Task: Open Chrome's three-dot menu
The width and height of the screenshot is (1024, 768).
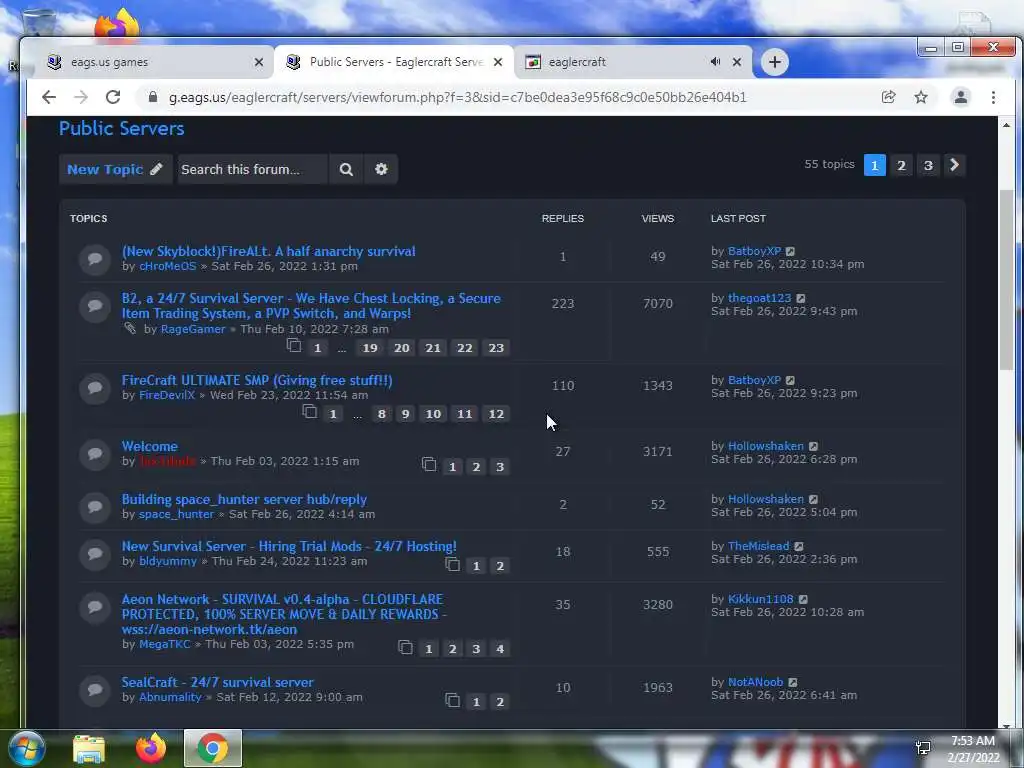Action: 993,97
